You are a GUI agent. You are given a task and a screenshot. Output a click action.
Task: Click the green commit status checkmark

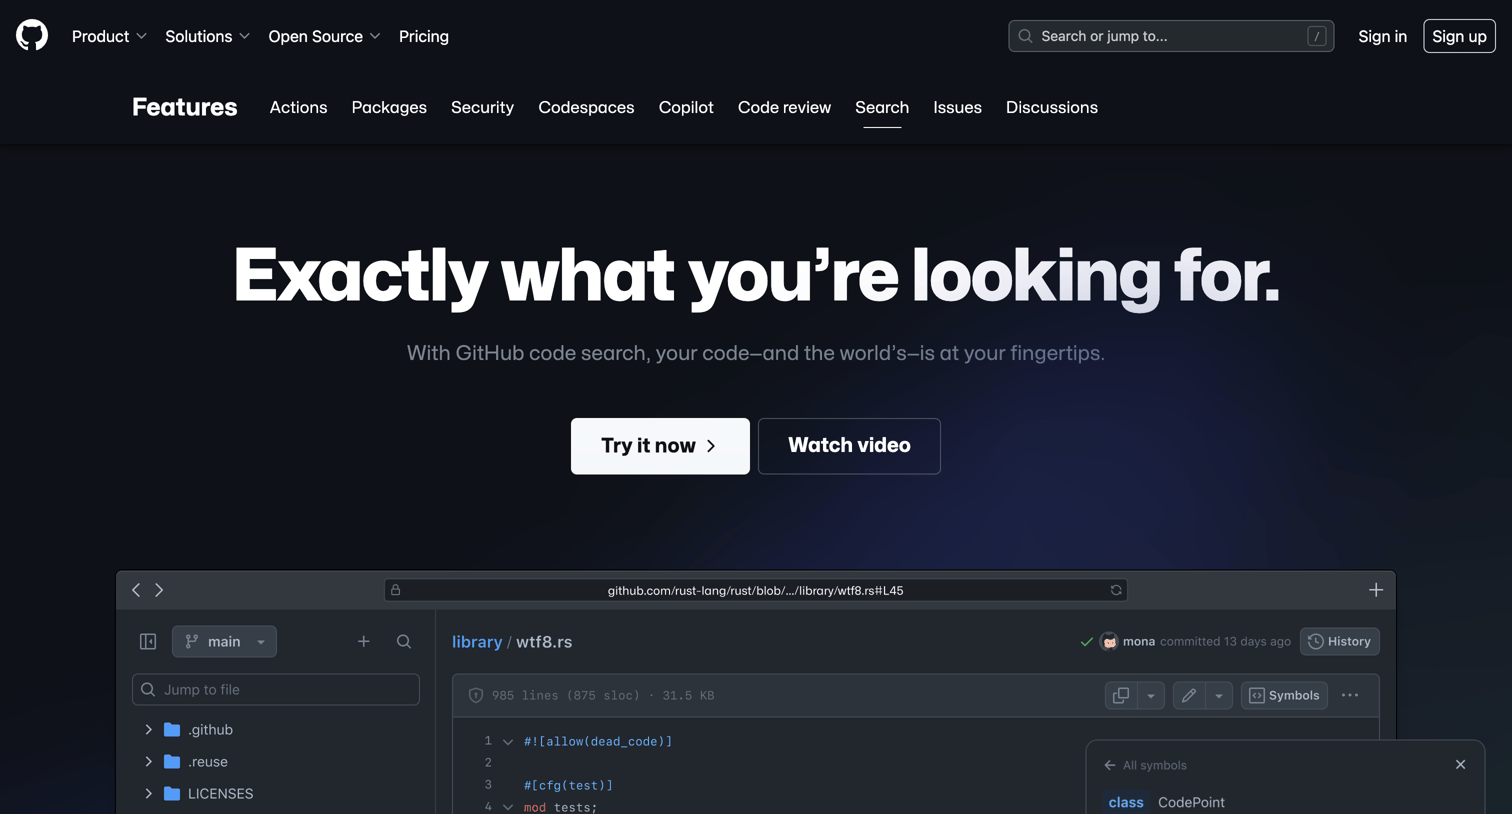click(1087, 642)
